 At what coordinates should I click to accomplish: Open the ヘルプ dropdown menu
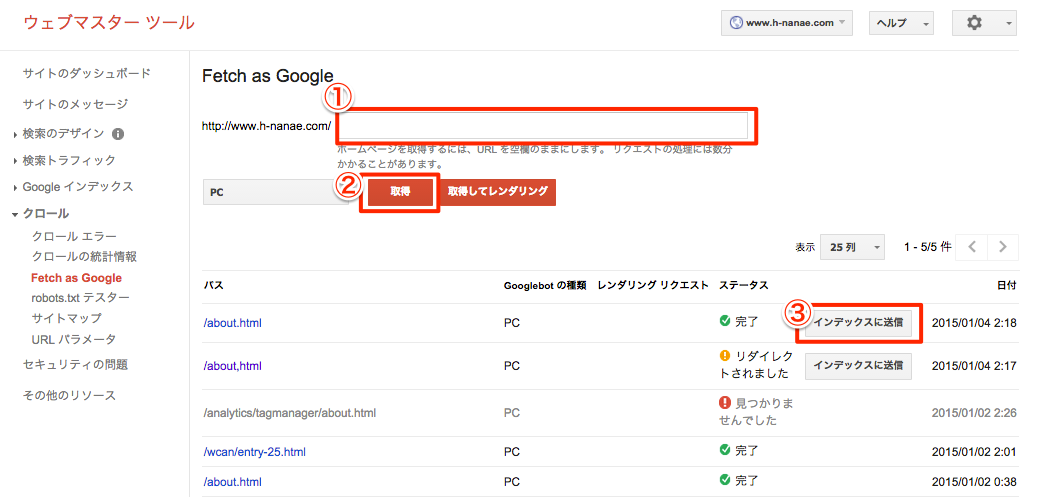pyautogui.click(x=902, y=23)
